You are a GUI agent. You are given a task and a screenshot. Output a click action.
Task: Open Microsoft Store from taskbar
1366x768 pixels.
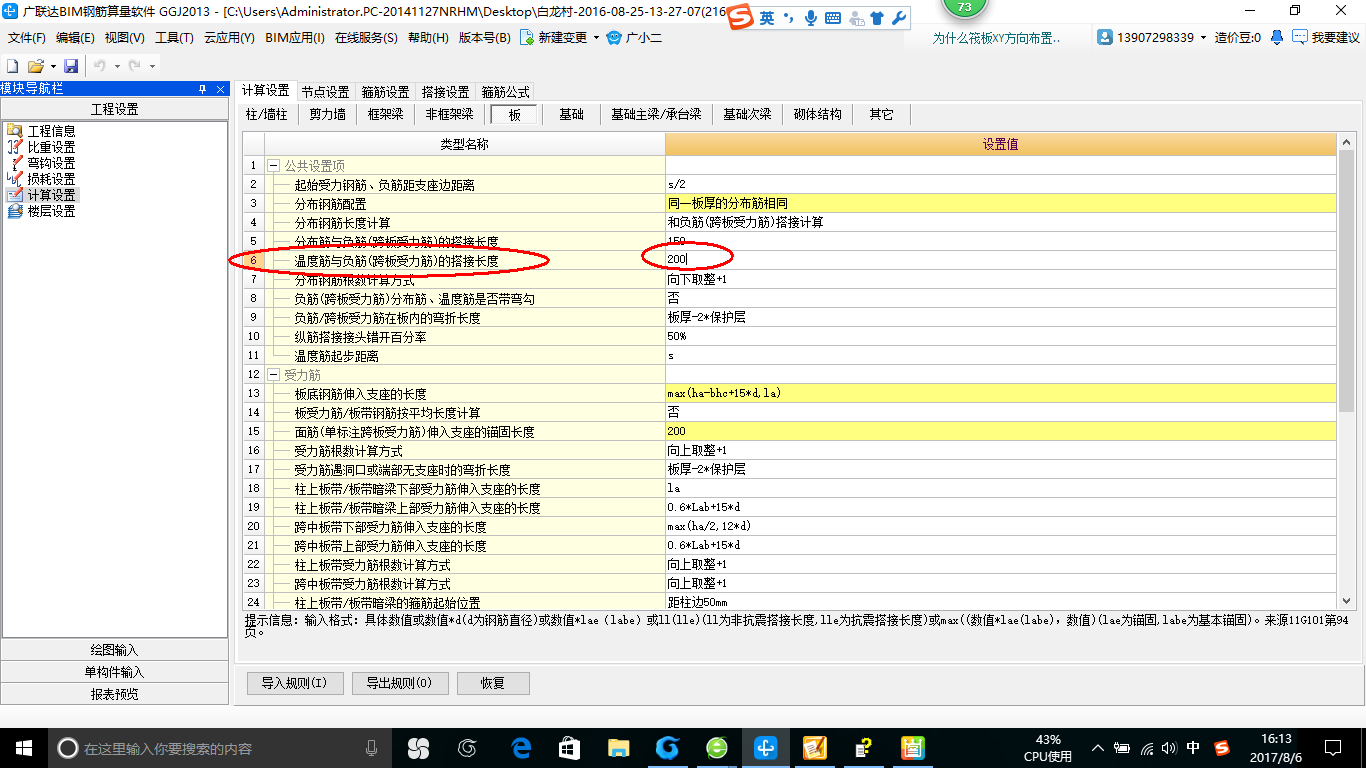click(570, 747)
